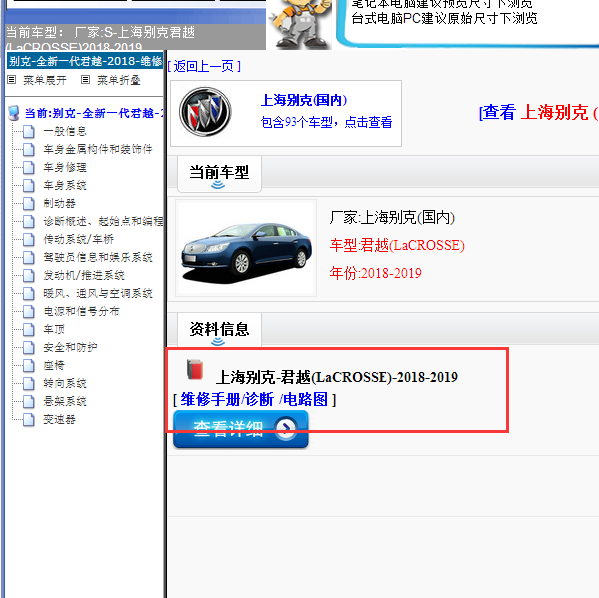Click page icon beside 安全和防护

[29, 347]
